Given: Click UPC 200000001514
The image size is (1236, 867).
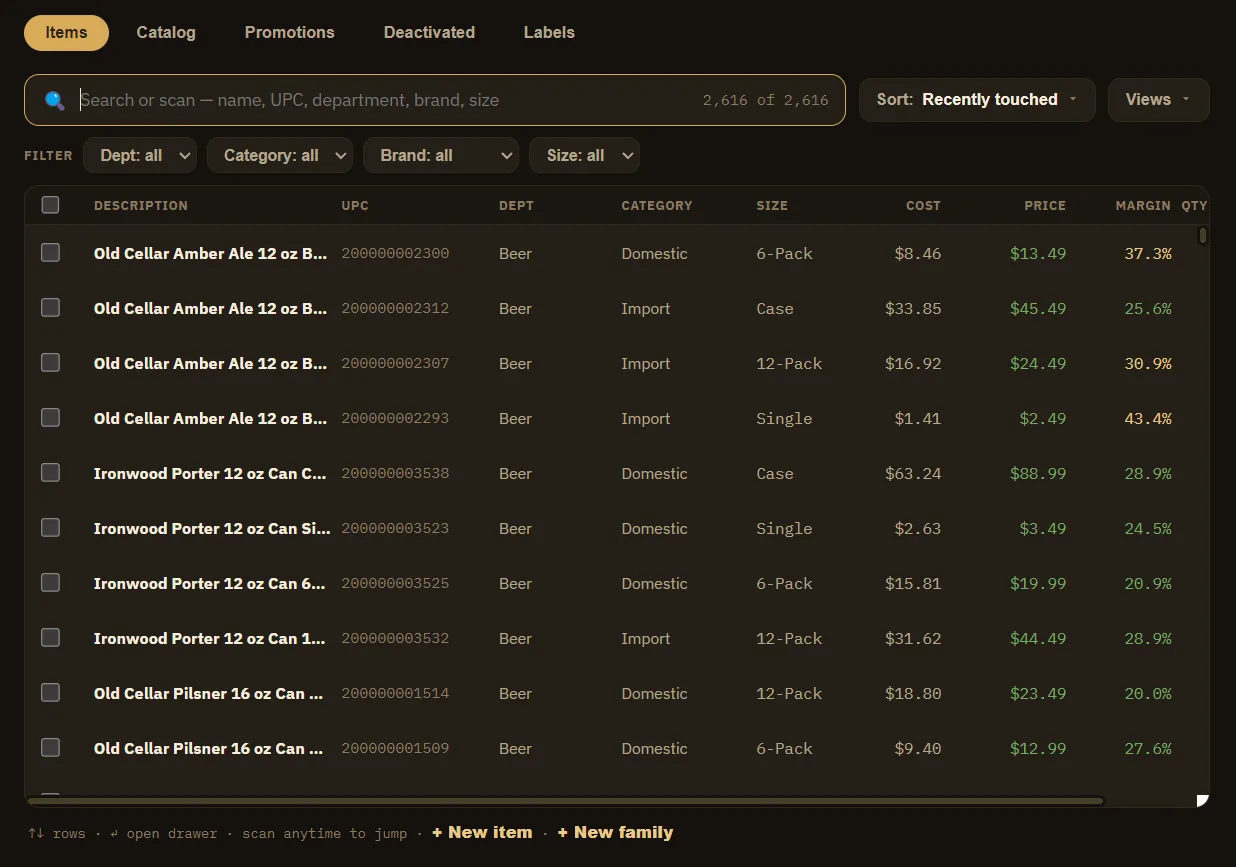Looking at the screenshot, I should click(395, 693).
